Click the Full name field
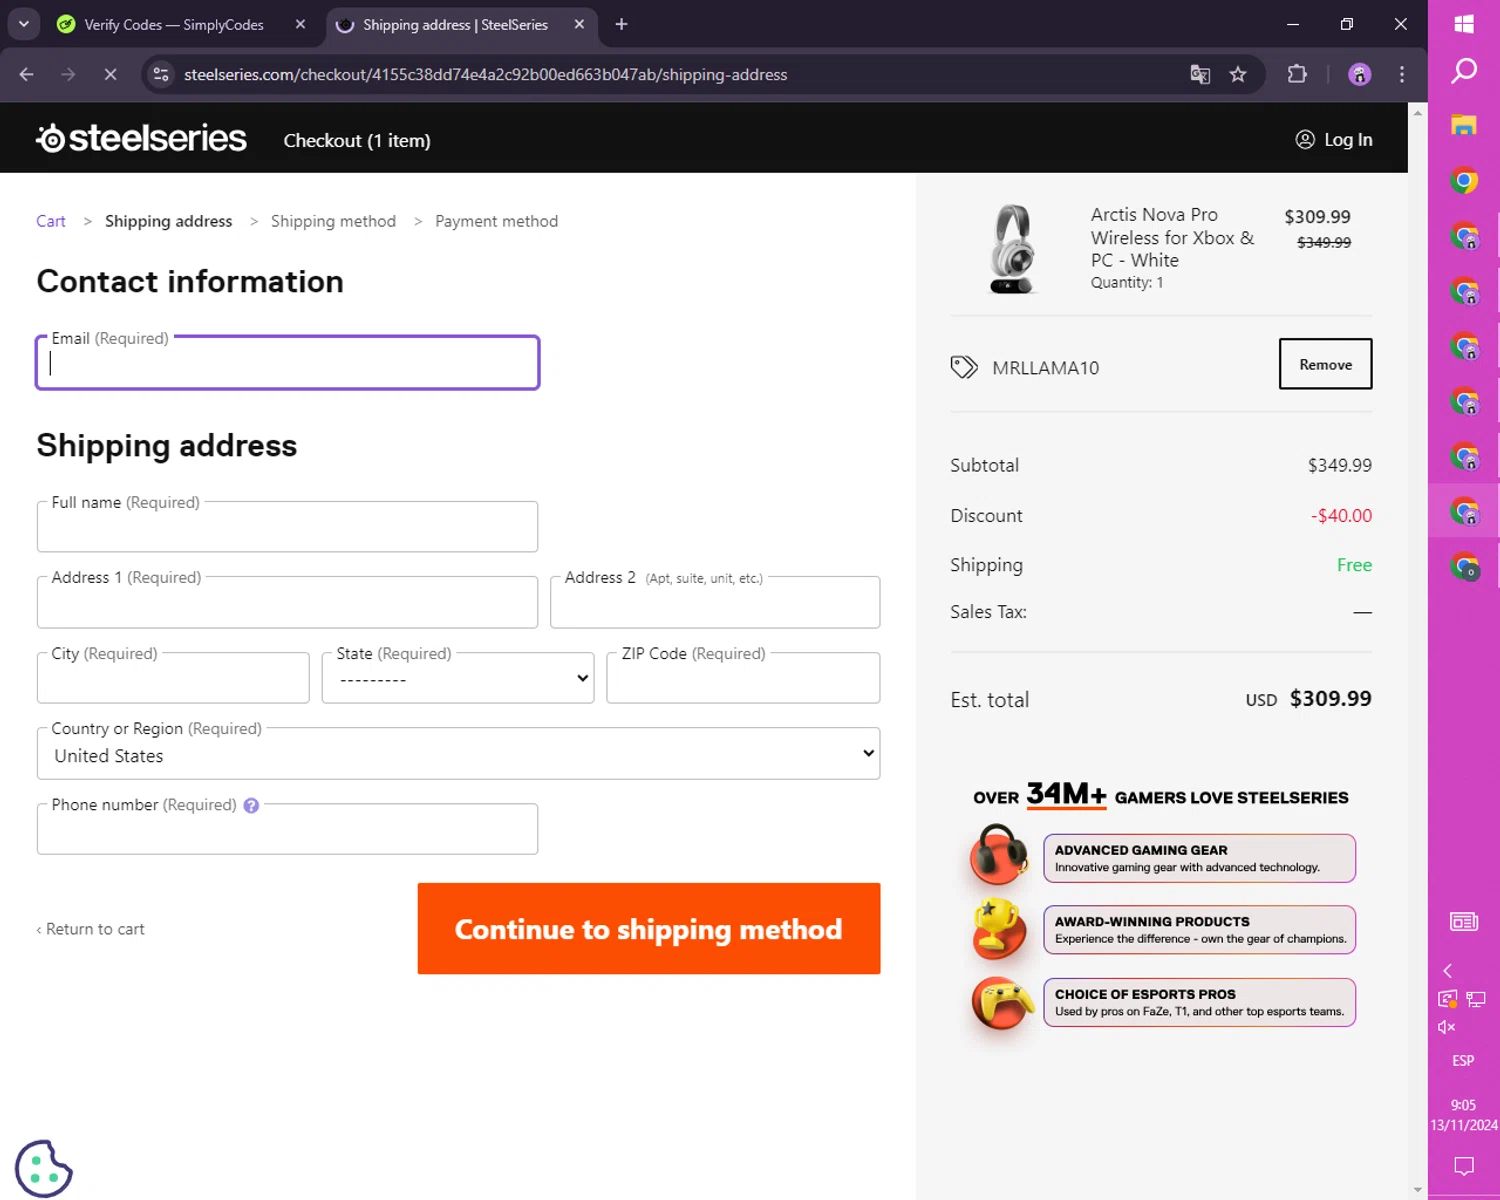Image resolution: width=1500 pixels, height=1200 pixels. point(288,527)
